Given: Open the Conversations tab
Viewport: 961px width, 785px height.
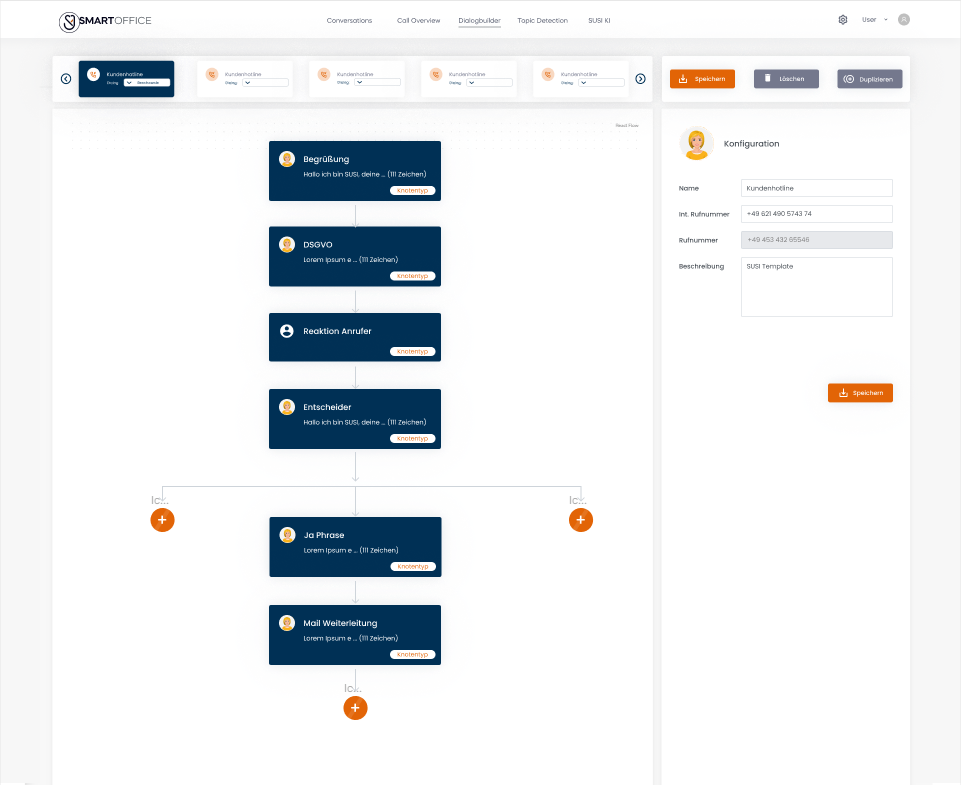Looking at the screenshot, I should (x=349, y=21).
